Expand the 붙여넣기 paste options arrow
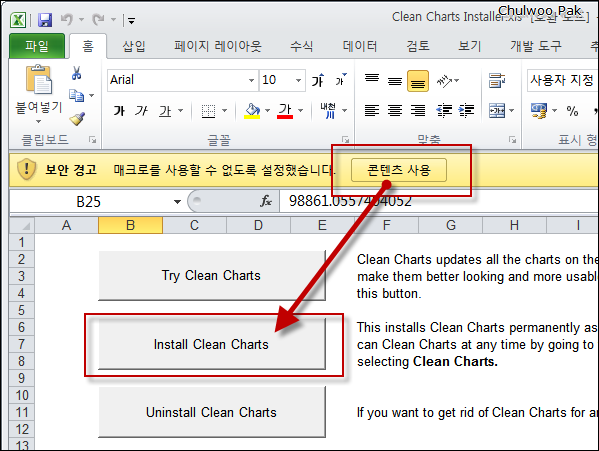 click(x=38, y=122)
